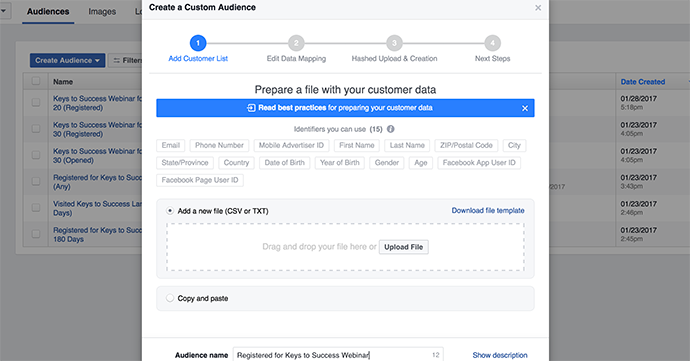Sort by the Date Created column header
690x361 pixels.
[x=643, y=82]
